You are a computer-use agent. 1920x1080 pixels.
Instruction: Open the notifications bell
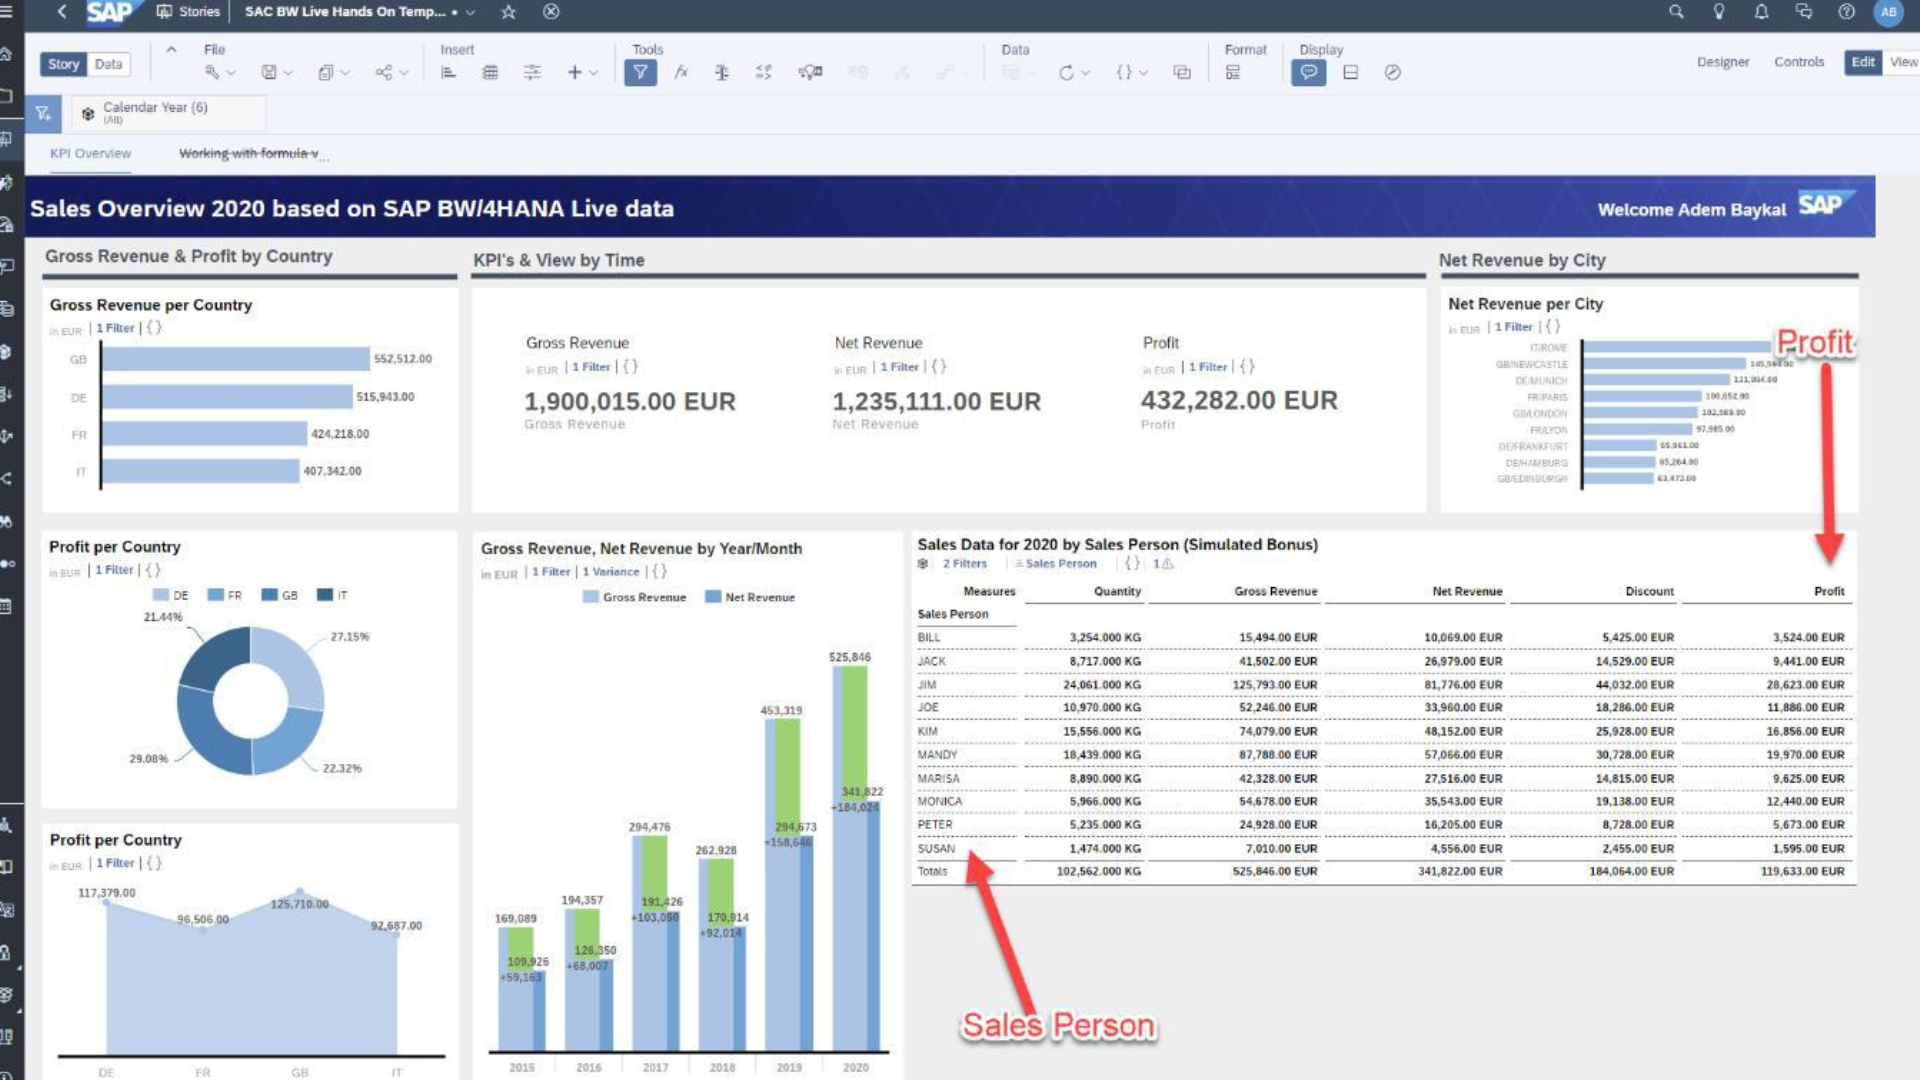pyautogui.click(x=1761, y=12)
